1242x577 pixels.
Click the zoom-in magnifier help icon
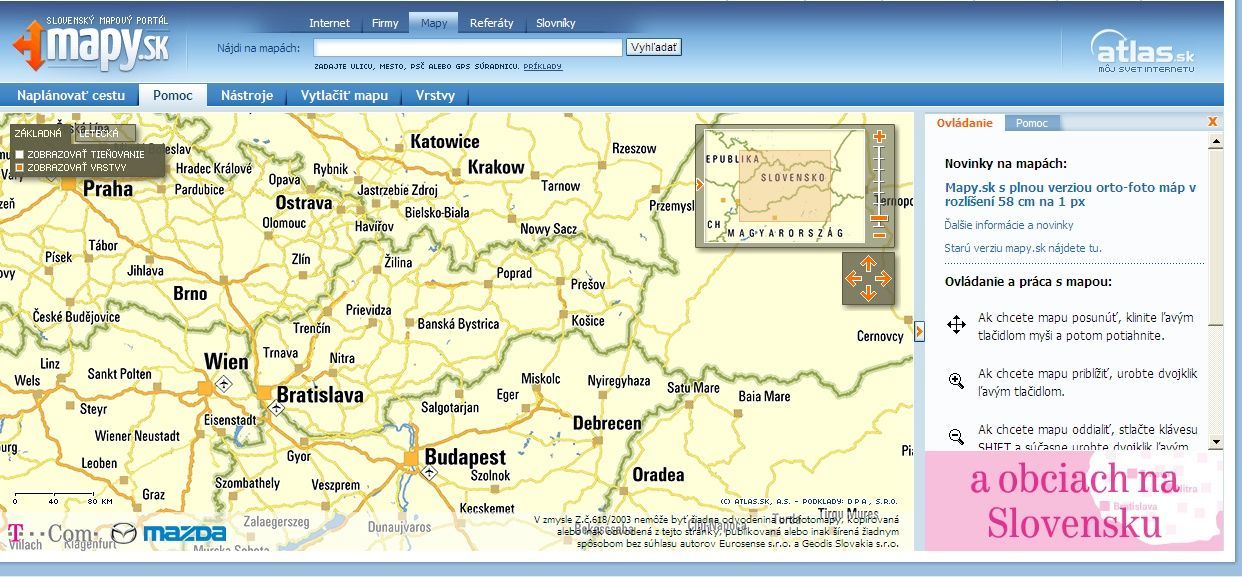956,380
